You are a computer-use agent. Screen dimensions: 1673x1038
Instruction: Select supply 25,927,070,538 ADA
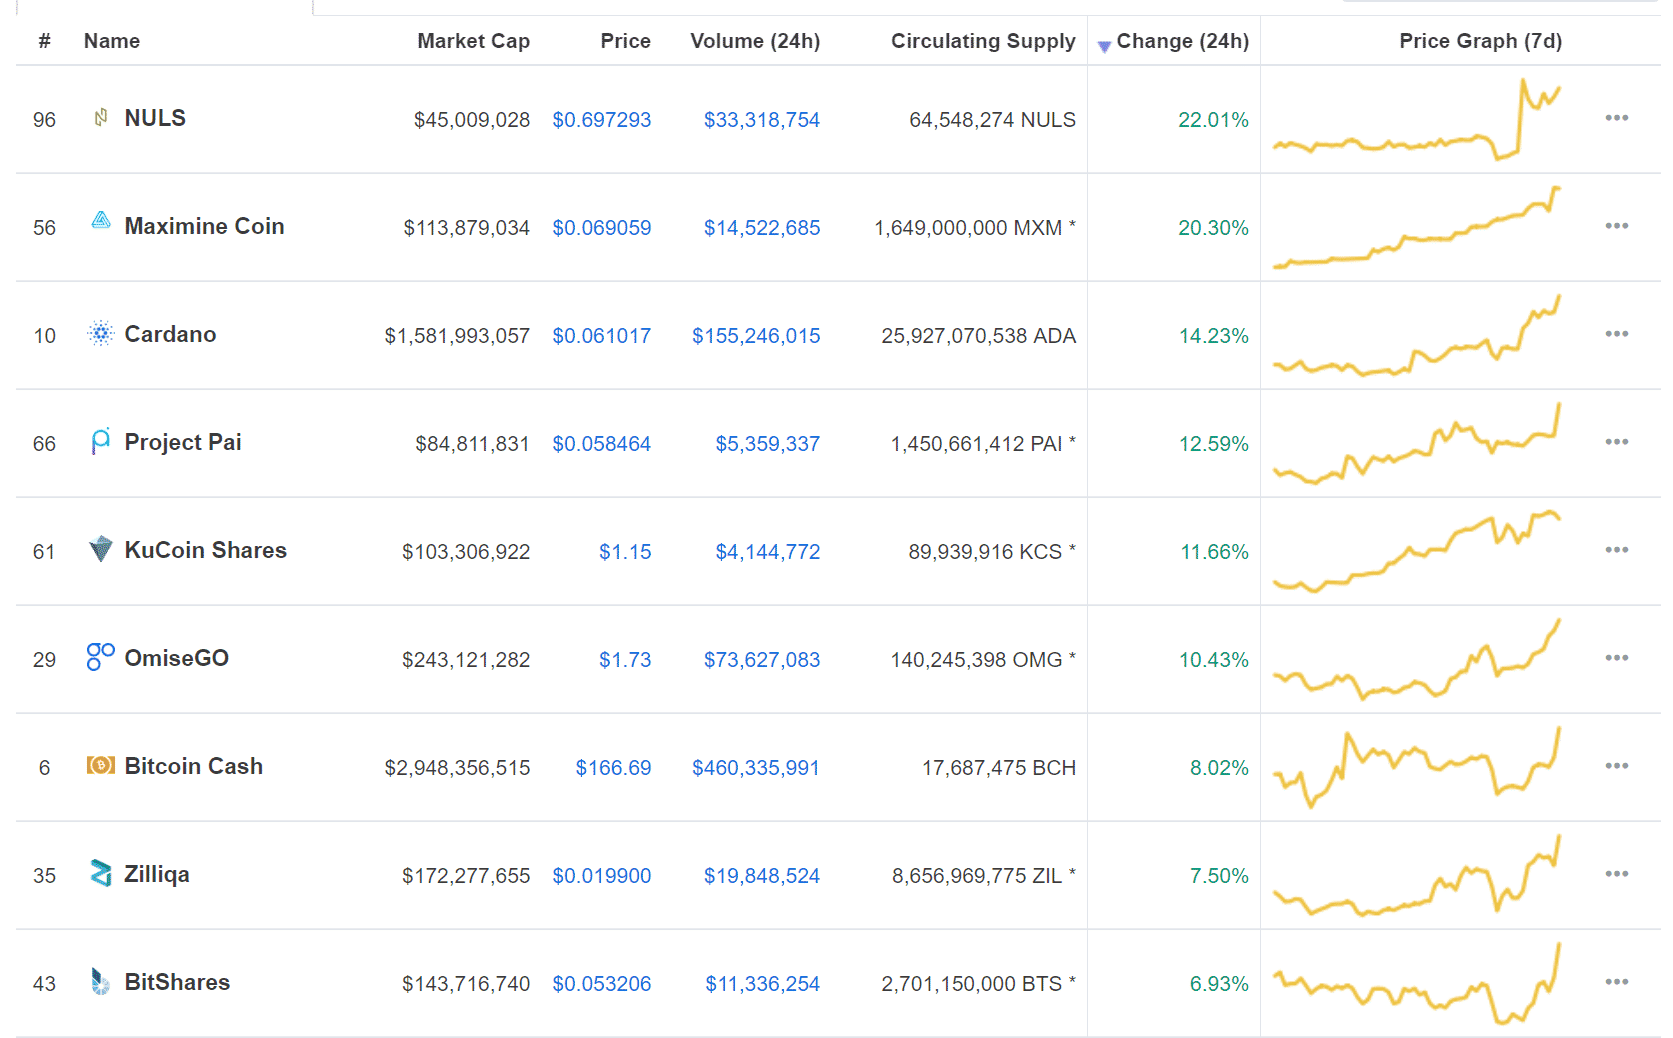point(978,336)
